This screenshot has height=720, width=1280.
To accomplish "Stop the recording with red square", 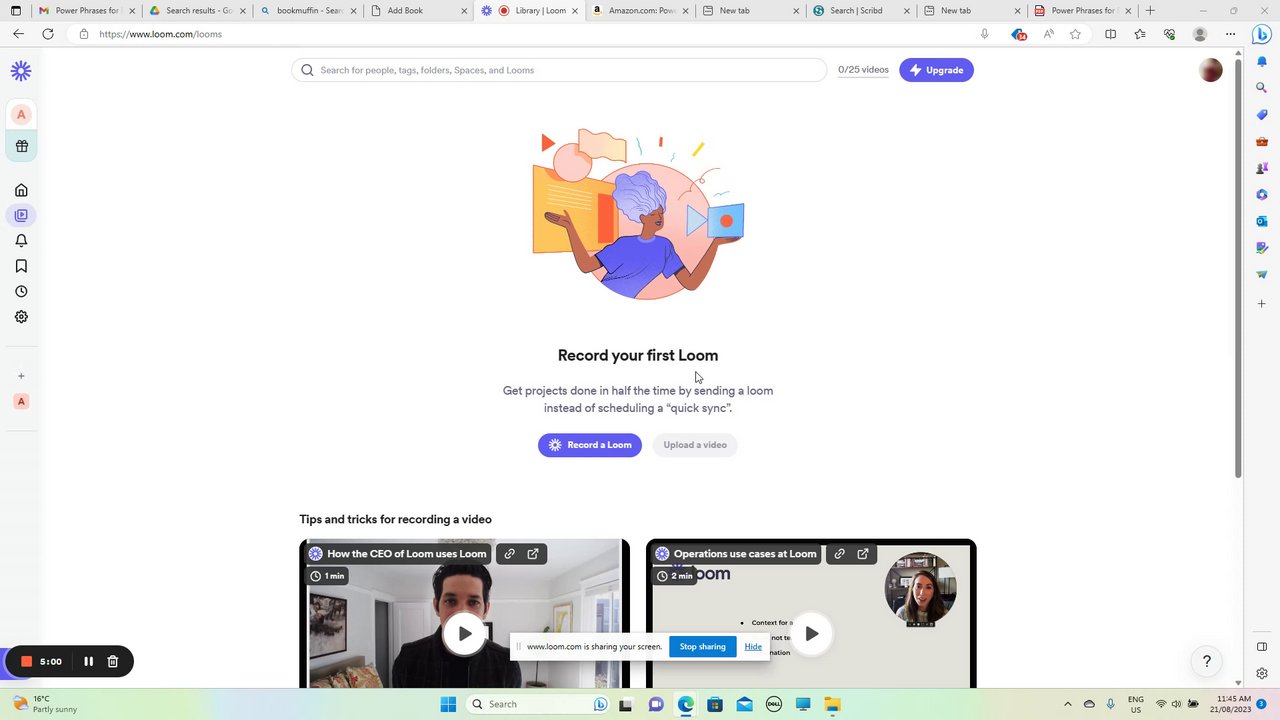I will point(27,661).
